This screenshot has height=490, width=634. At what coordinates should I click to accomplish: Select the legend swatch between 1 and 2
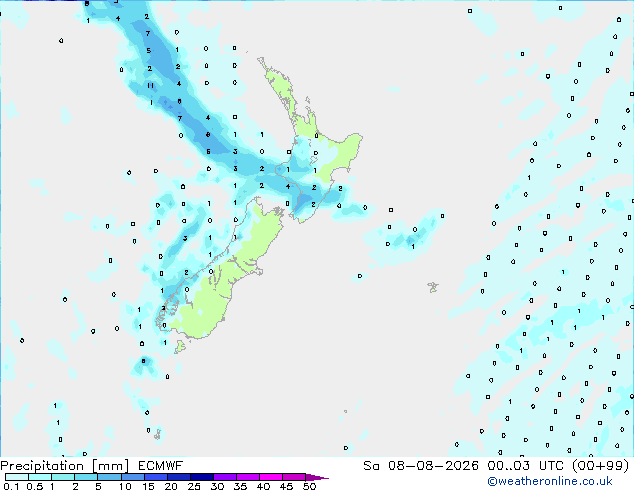tap(63, 477)
